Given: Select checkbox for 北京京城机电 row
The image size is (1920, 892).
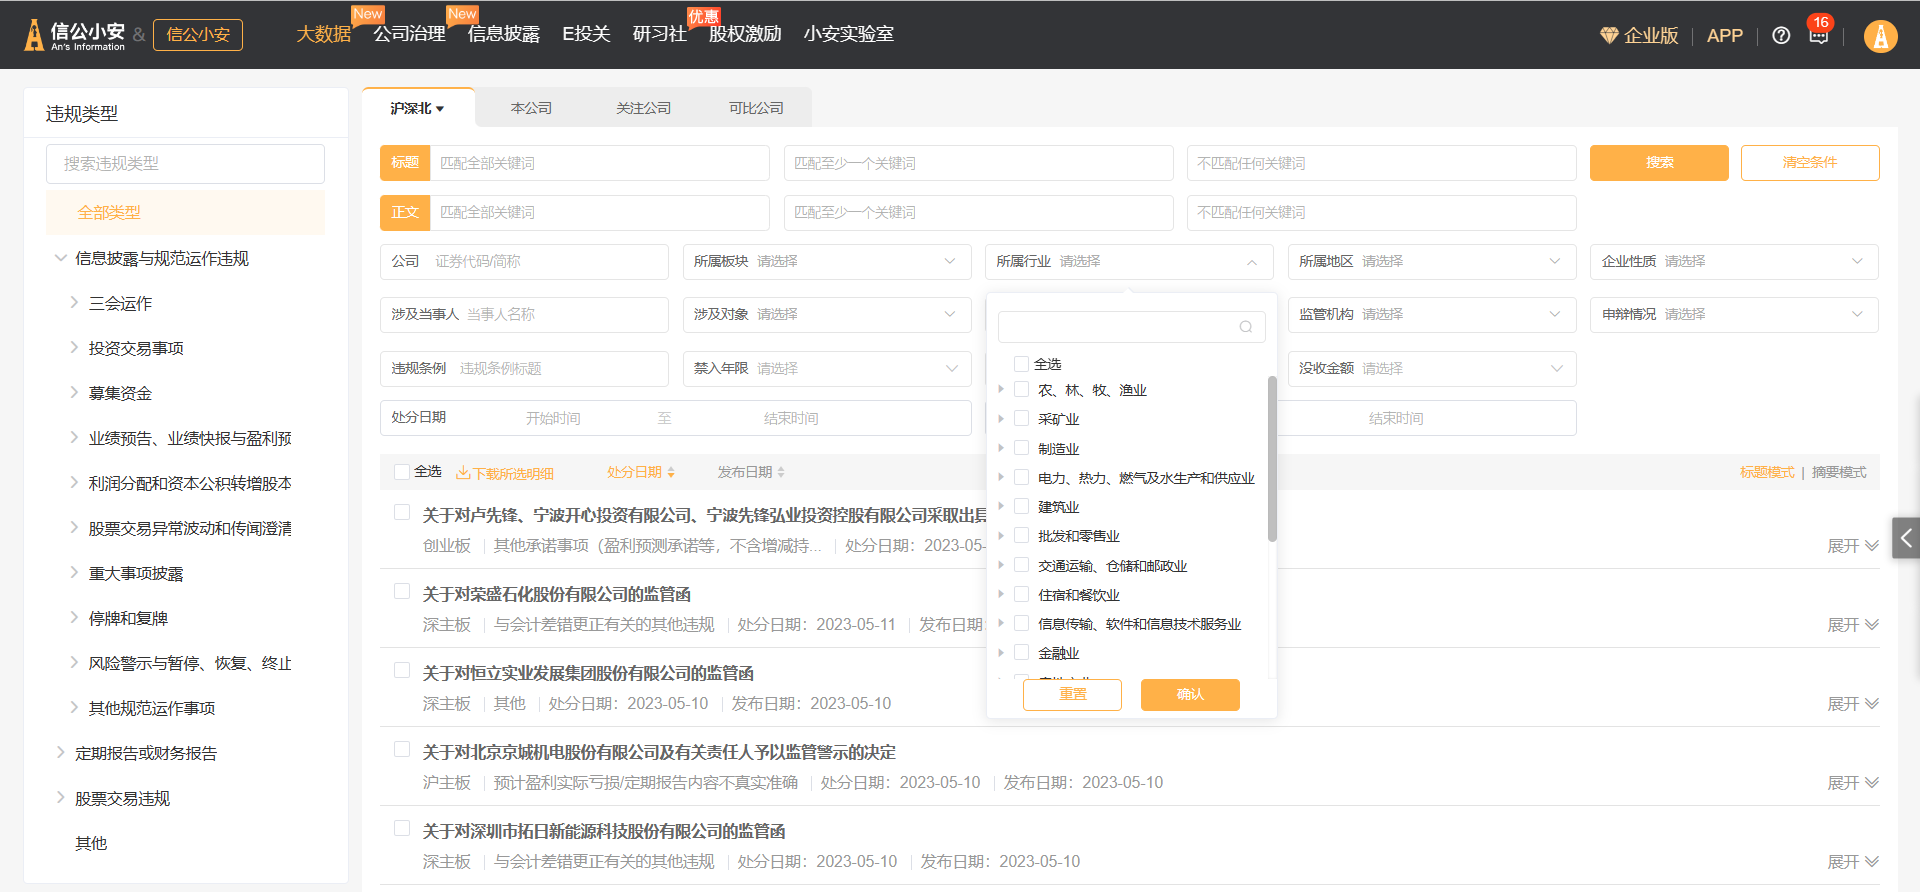Looking at the screenshot, I should [402, 749].
